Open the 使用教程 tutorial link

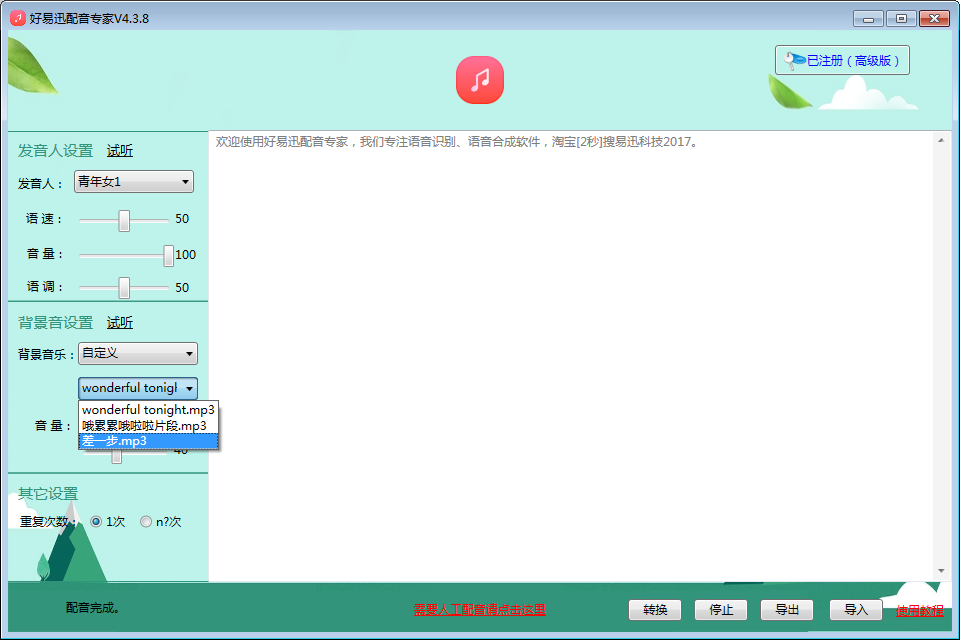(919, 610)
